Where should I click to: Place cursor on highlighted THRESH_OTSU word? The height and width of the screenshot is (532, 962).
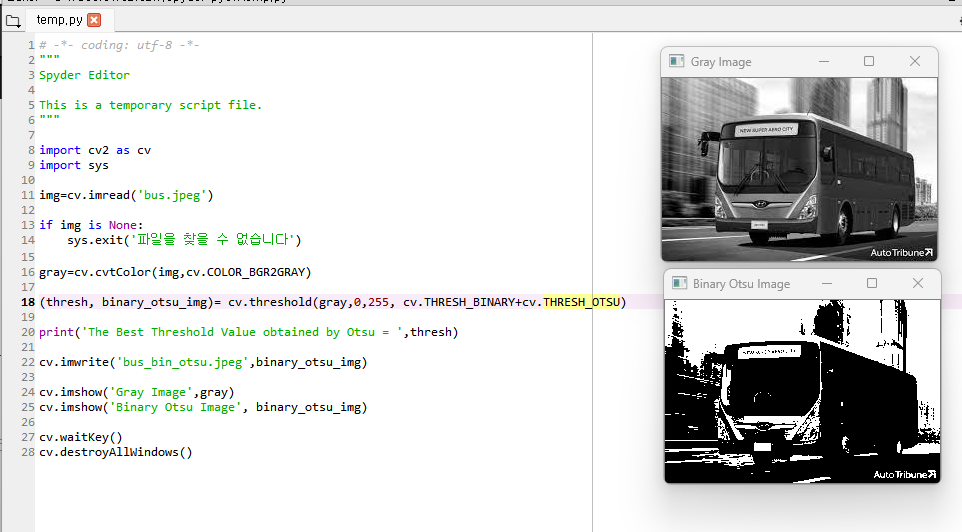pos(581,302)
